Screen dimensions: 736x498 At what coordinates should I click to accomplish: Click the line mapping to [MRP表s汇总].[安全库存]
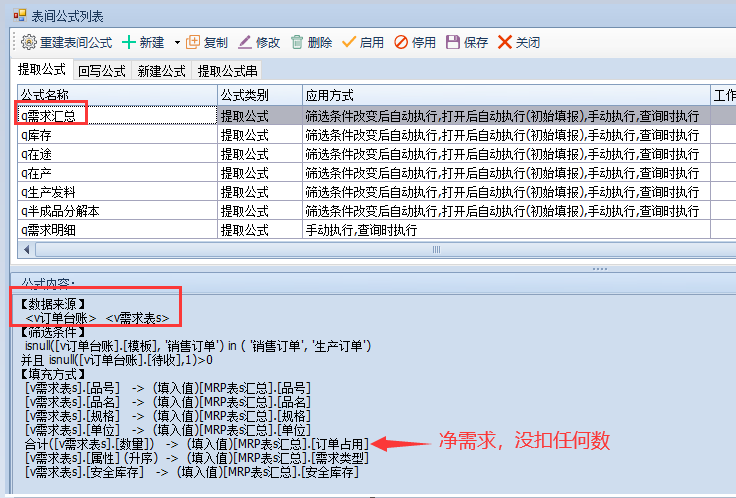tap(192, 472)
